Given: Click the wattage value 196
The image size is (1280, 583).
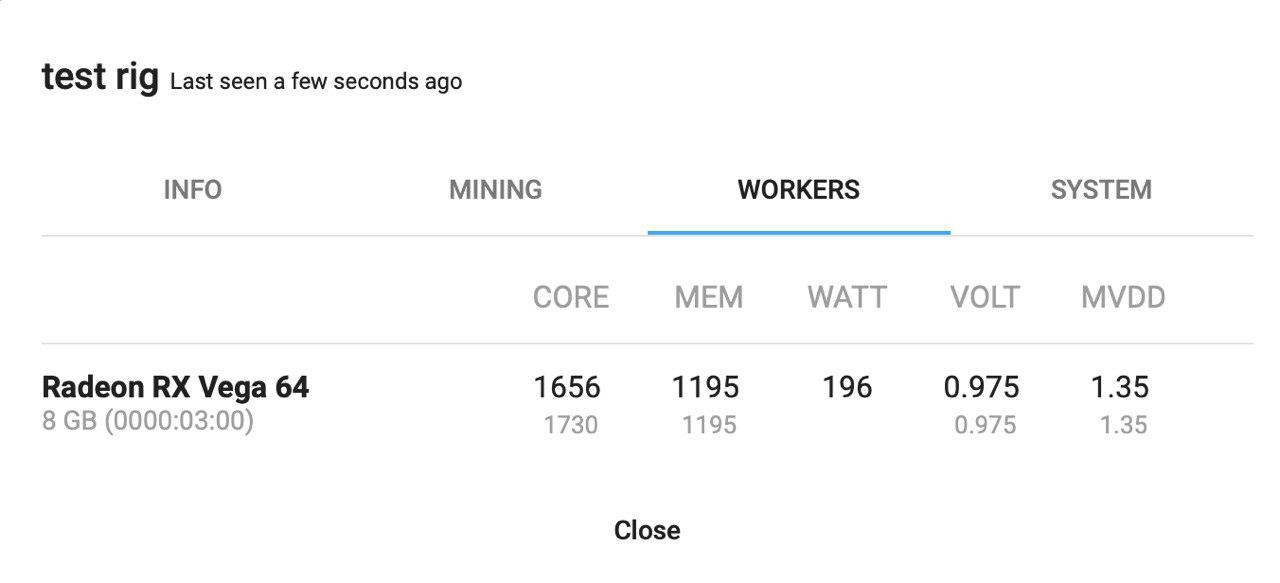Looking at the screenshot, I should (x=847, y=387).
